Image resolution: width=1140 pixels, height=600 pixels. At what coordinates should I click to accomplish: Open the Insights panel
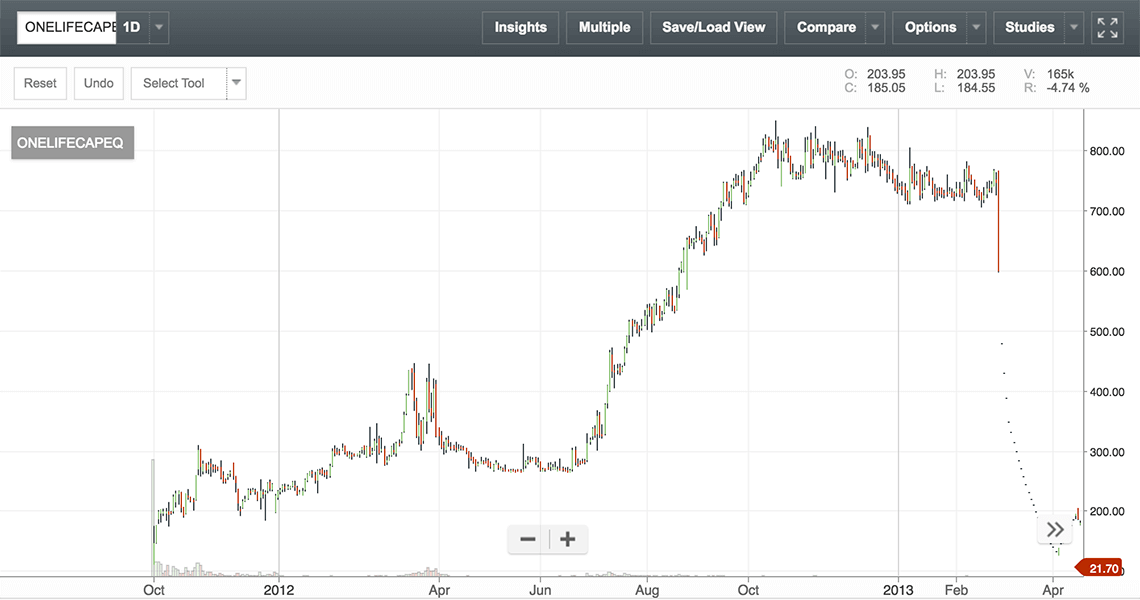(520, 28)
